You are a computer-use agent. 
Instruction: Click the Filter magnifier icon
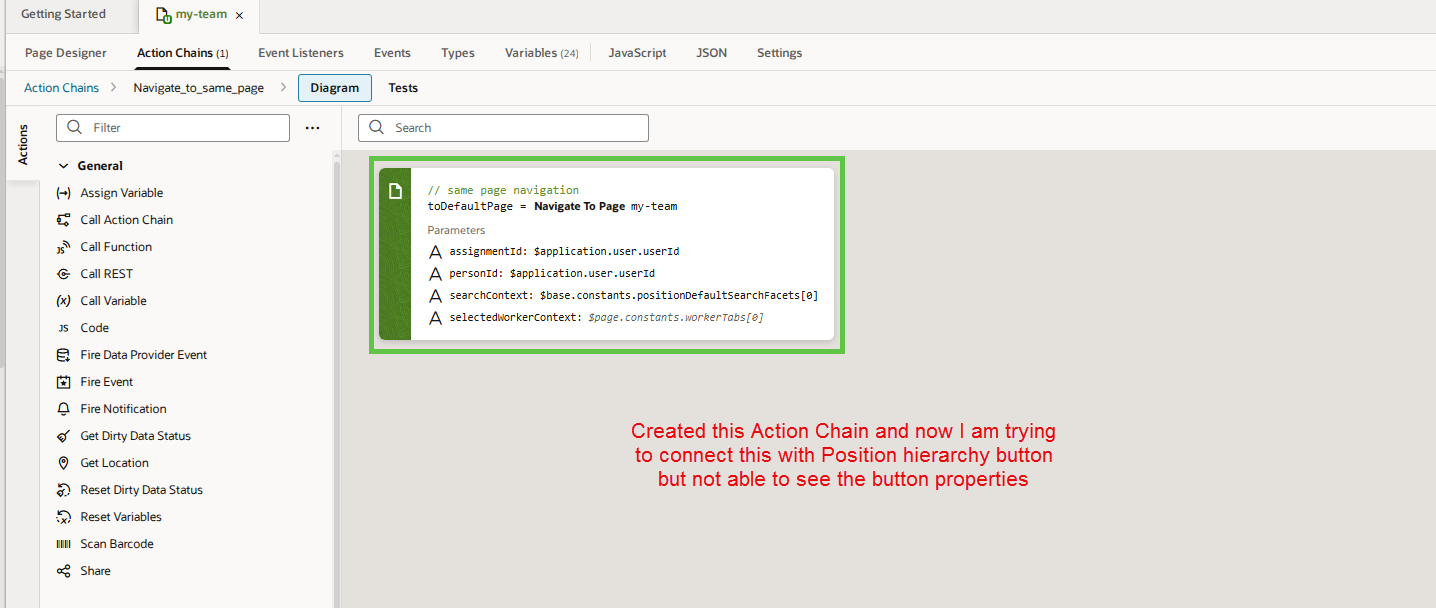pos(75,128)
